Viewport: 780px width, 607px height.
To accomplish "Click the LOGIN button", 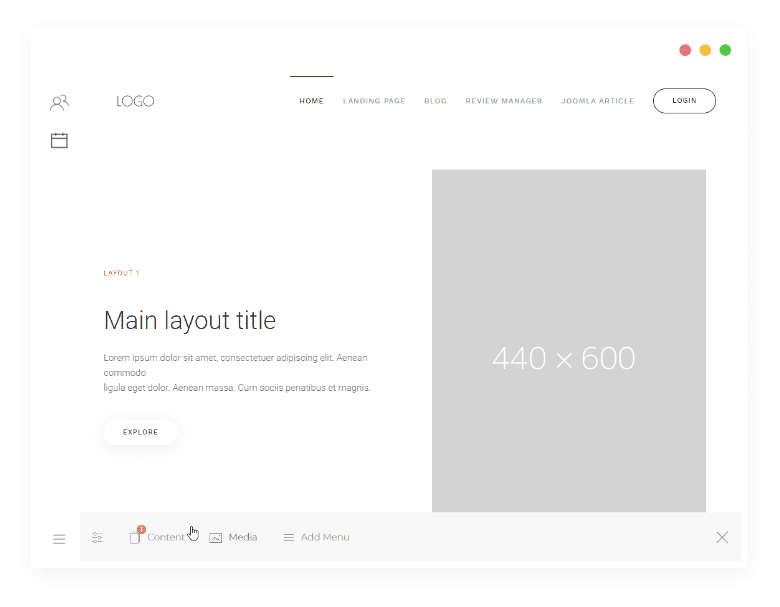I will pos(684,101).
